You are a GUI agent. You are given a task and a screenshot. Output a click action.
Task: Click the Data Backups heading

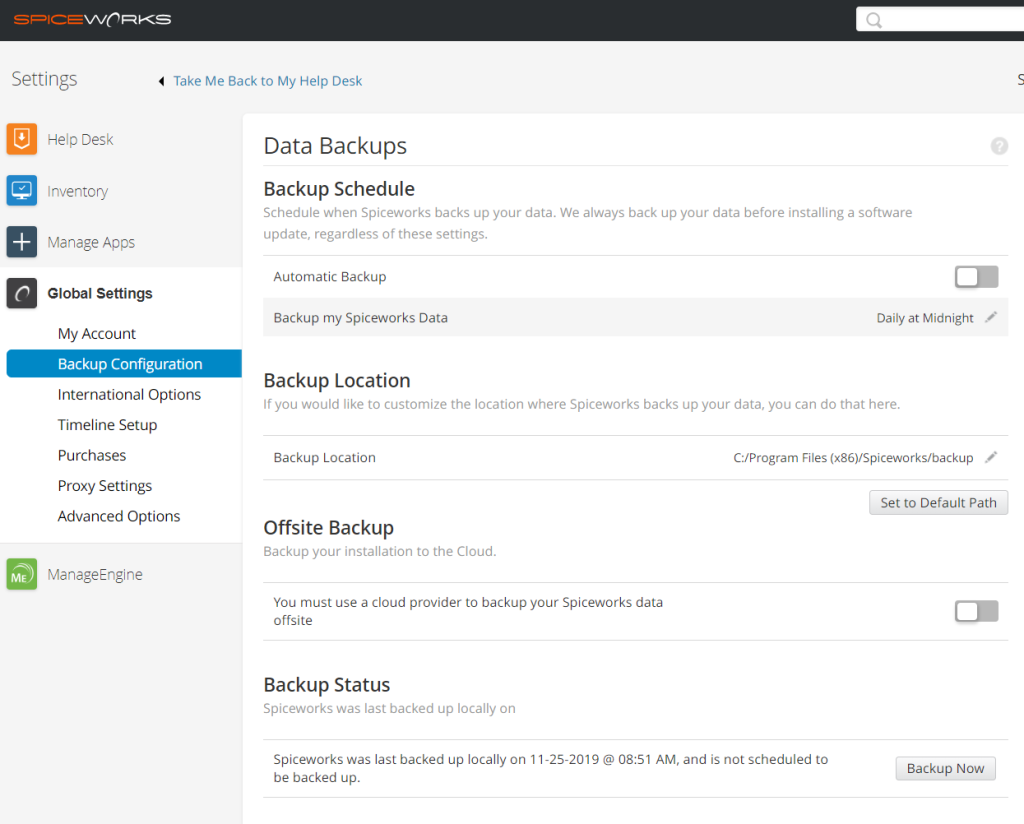tap(335, 146)
